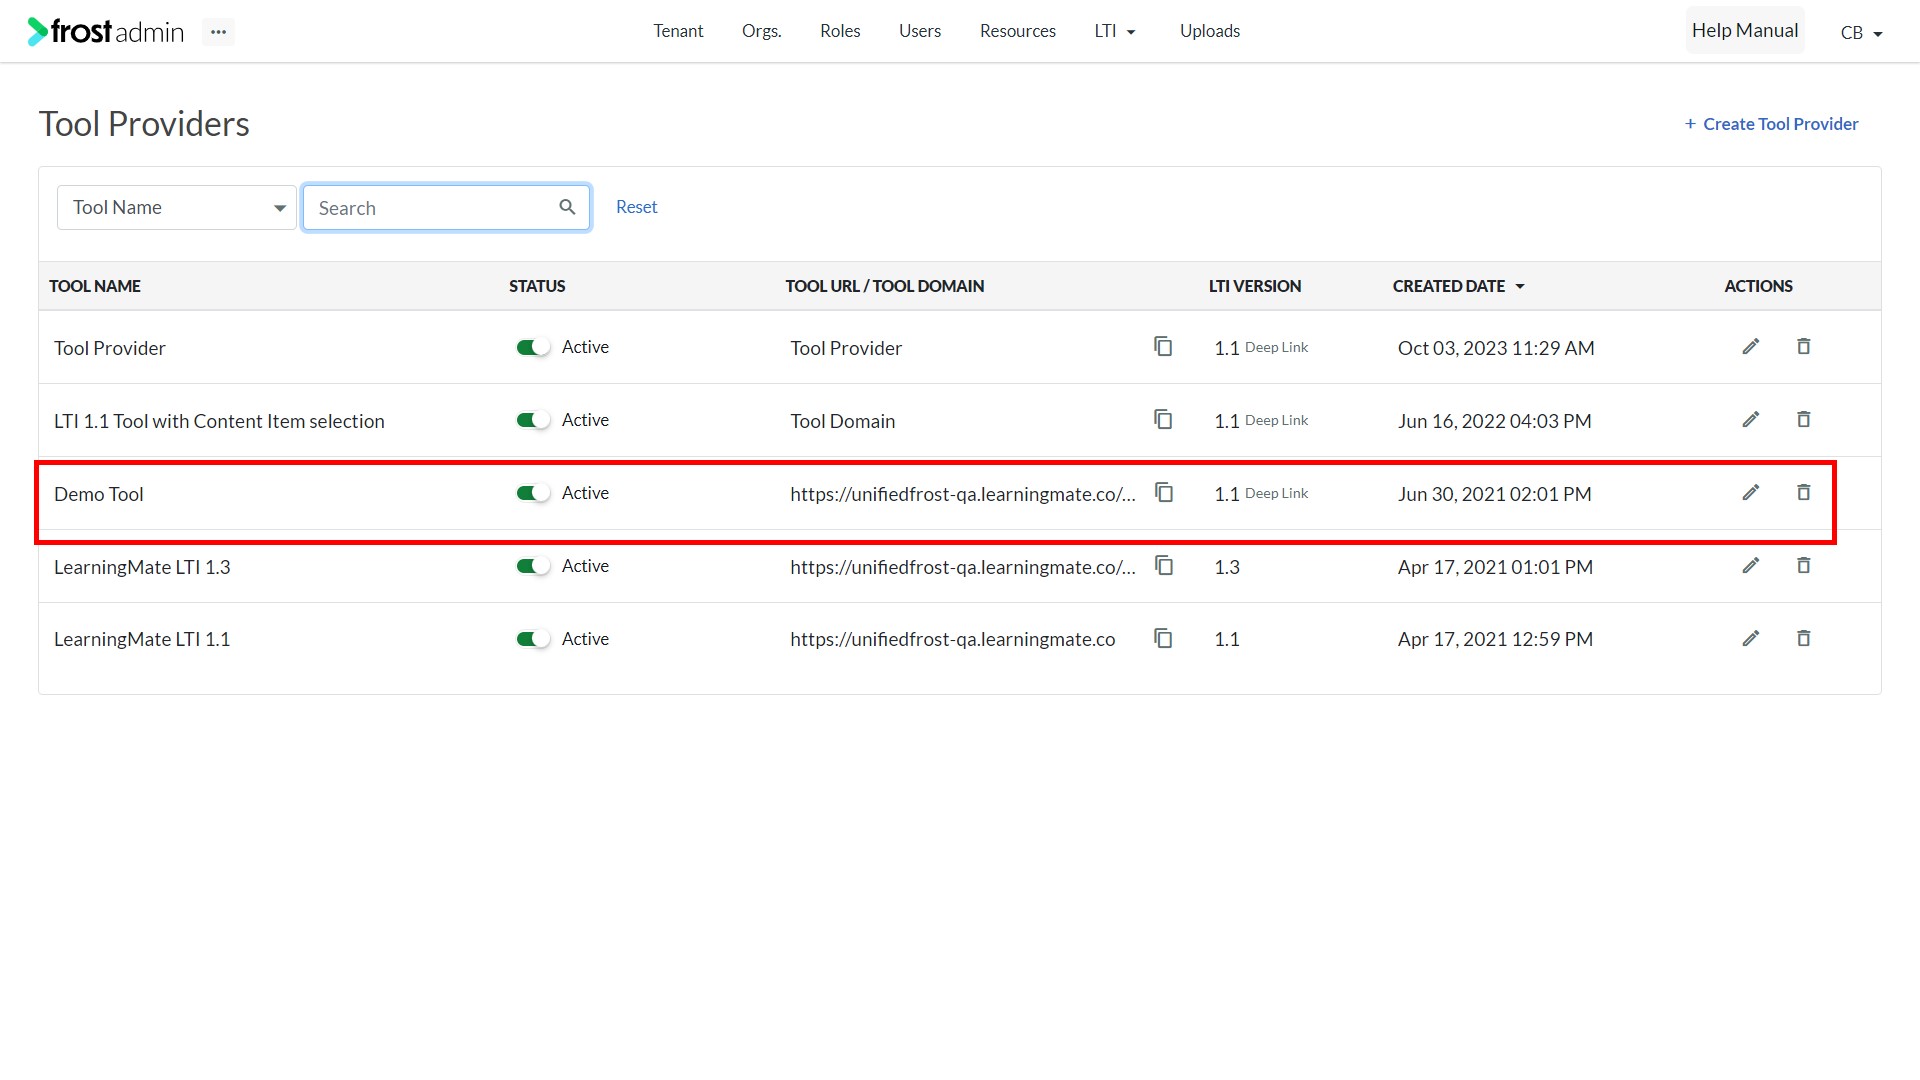Select the LearningMate LTI 1.1 name
The height and width of the screenshot is (1080, 1920).
142,639
